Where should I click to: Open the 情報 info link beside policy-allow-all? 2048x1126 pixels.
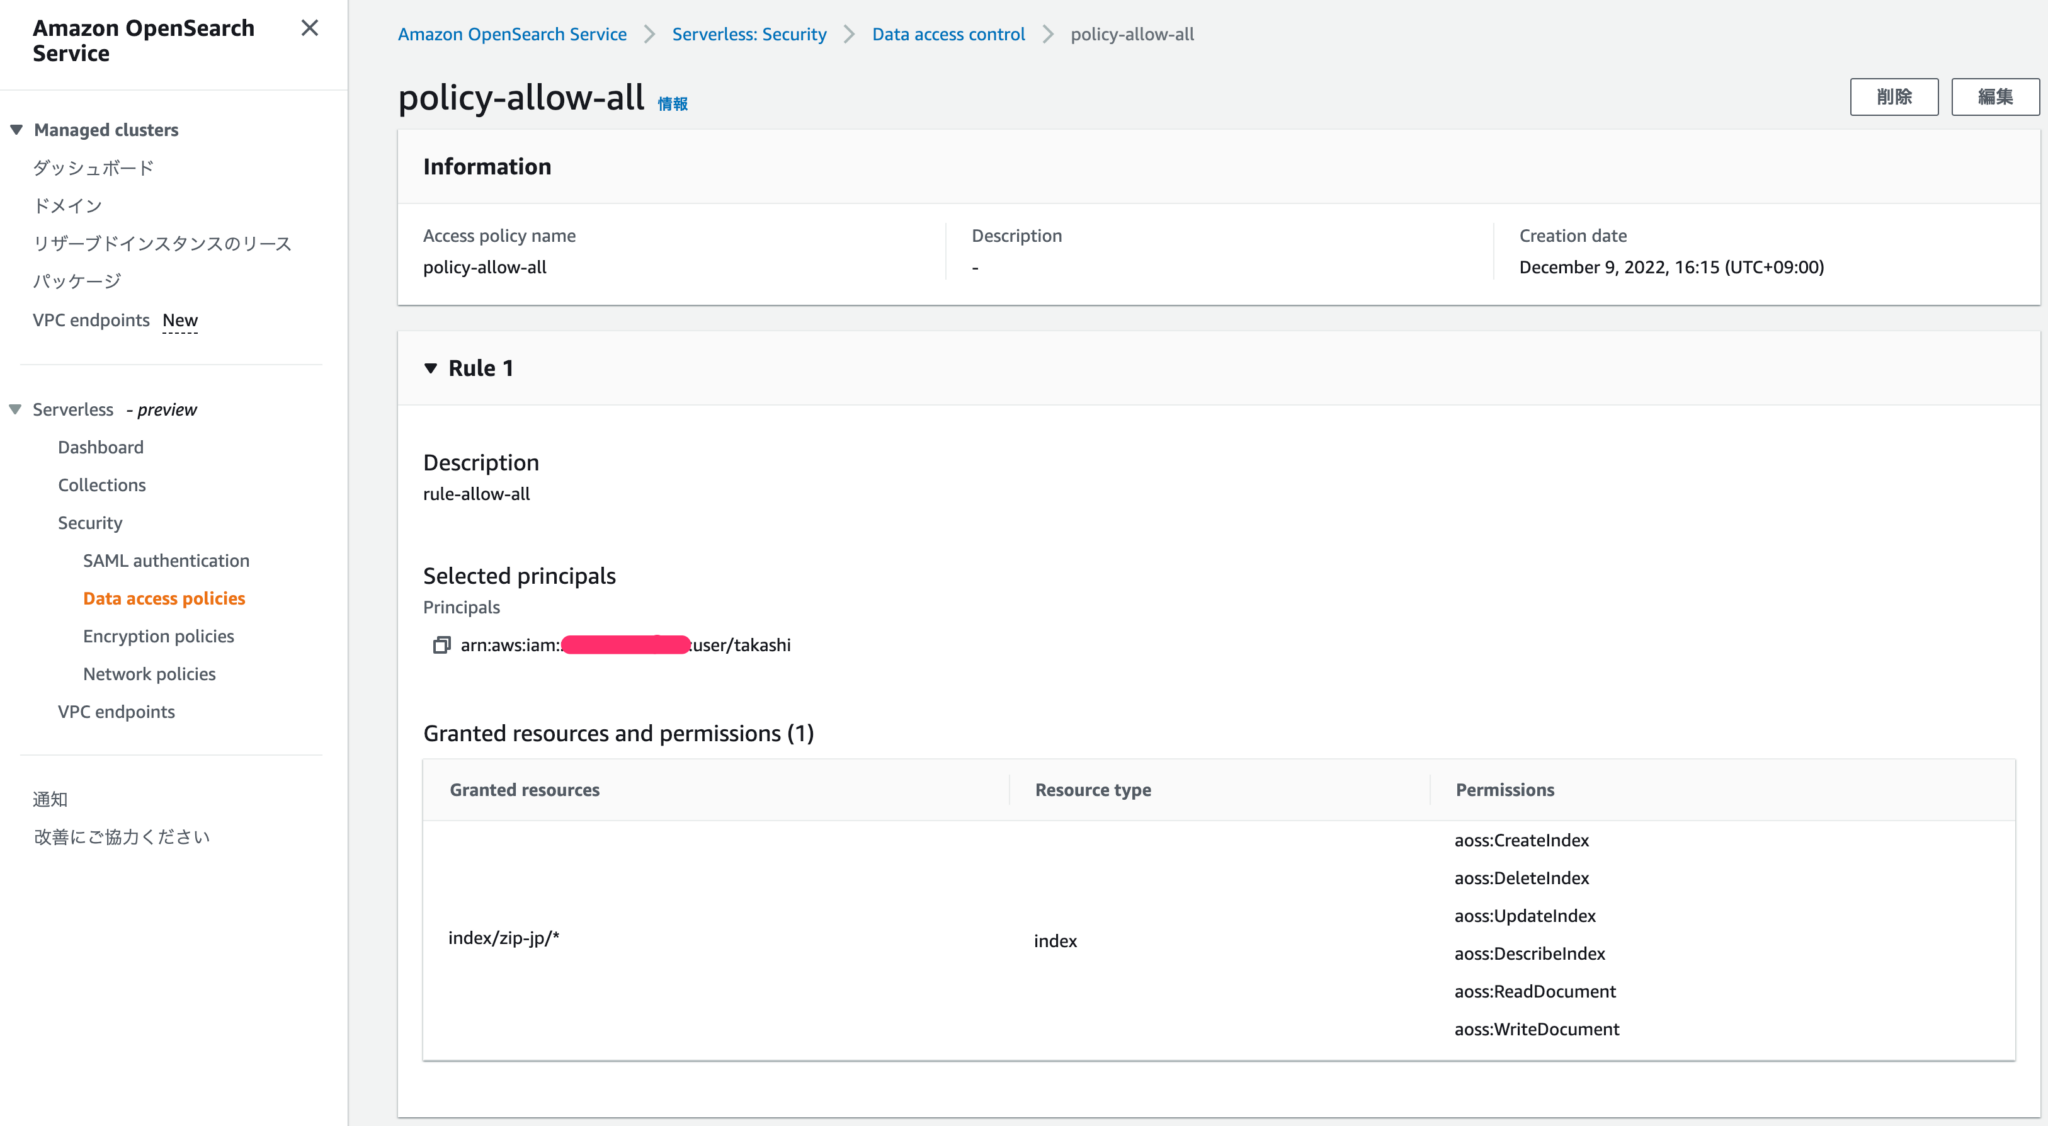[x=671, y=103]
